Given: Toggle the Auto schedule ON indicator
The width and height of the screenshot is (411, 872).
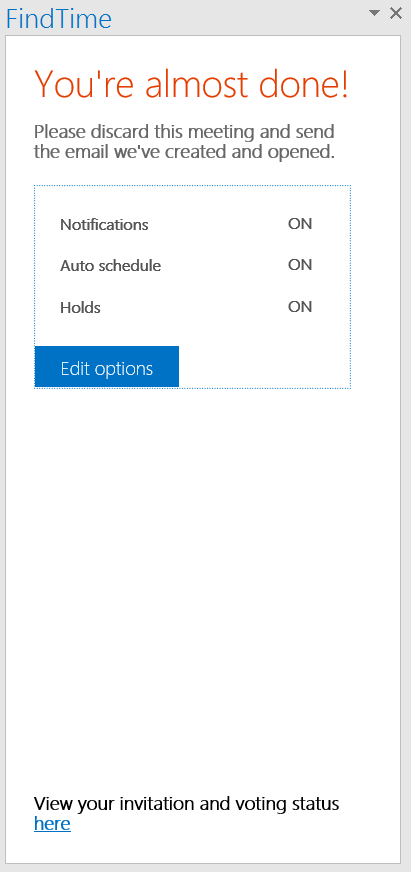Looking at the screenshot, I should point(300,265).
